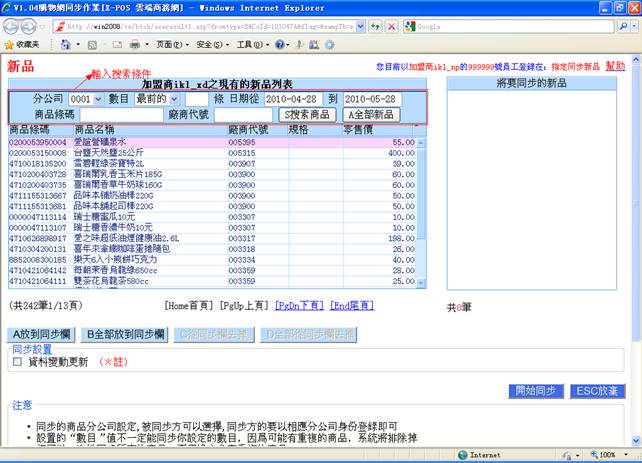Click the S搜索商品 search button

point(305,115)
